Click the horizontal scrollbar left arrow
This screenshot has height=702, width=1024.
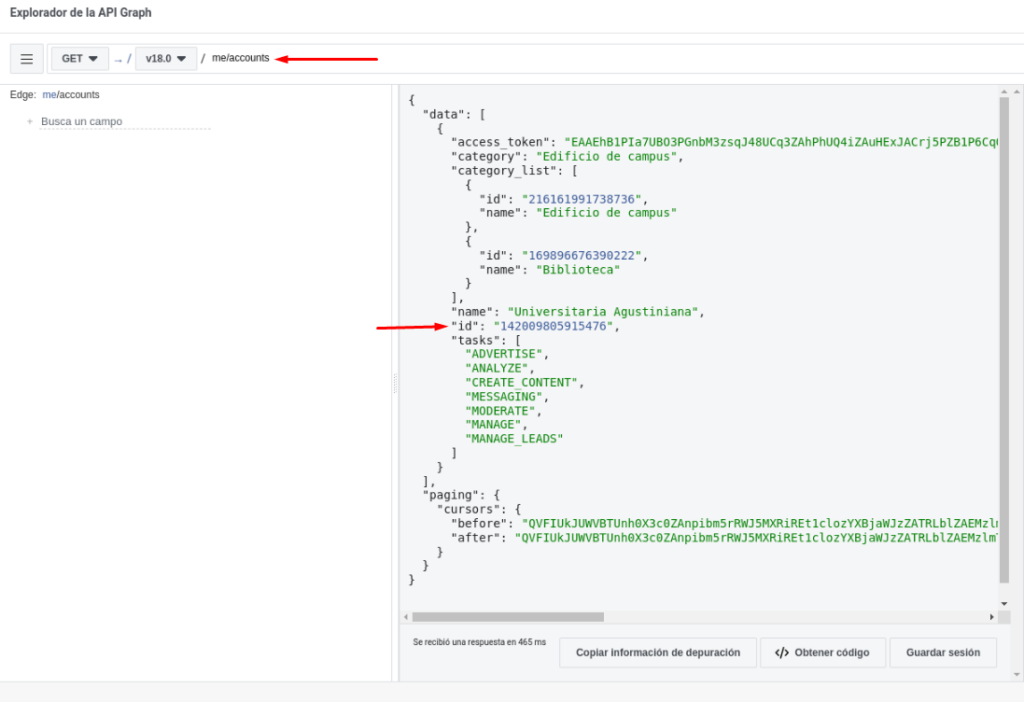coord(405,617)
